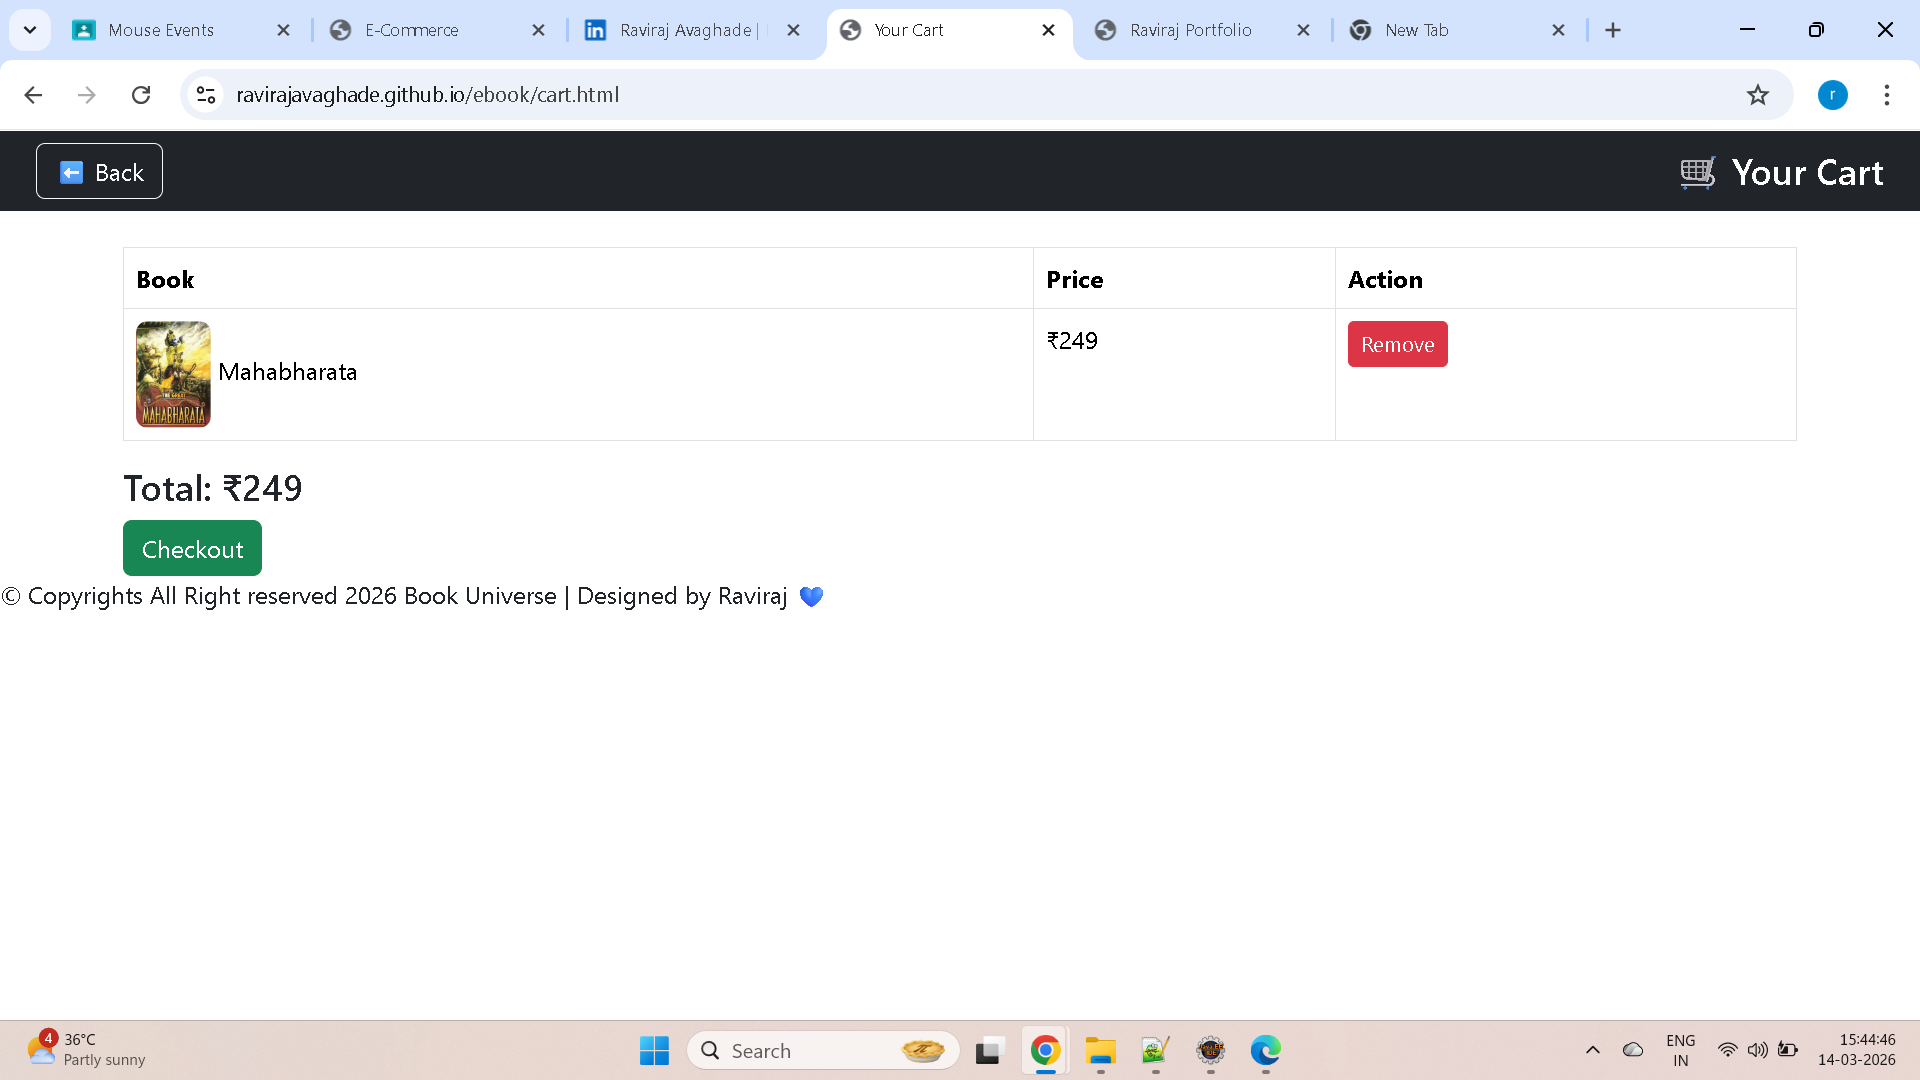Expand the tab search dropdown chevron
1920x1080 pixels.
30,30
